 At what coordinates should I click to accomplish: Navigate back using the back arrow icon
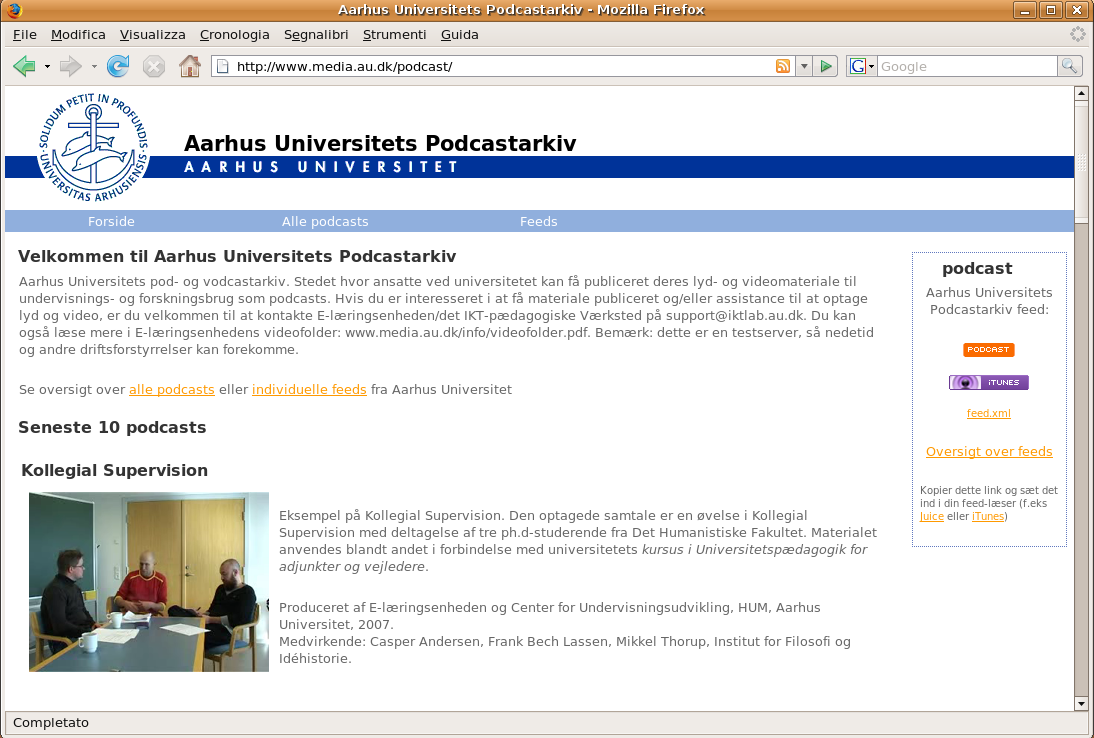pyautogui.click(x=23, y=66)
